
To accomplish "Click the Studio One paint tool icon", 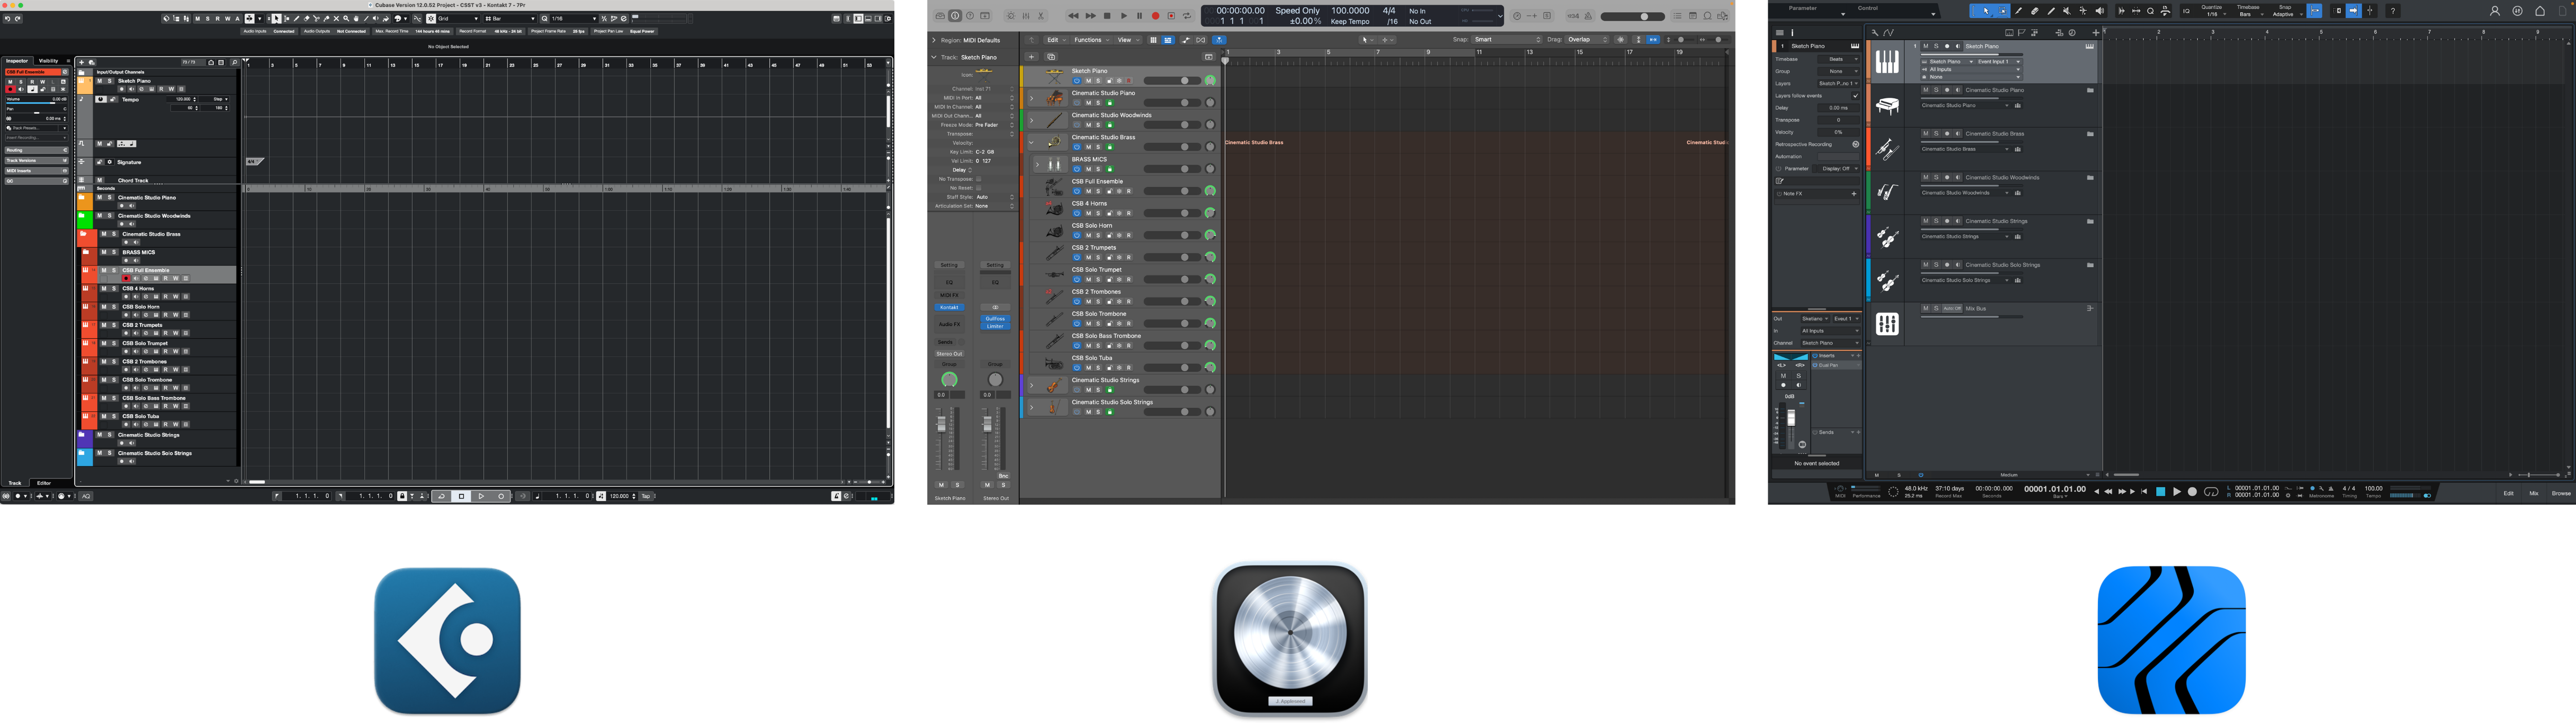I will click(2051, 11).
